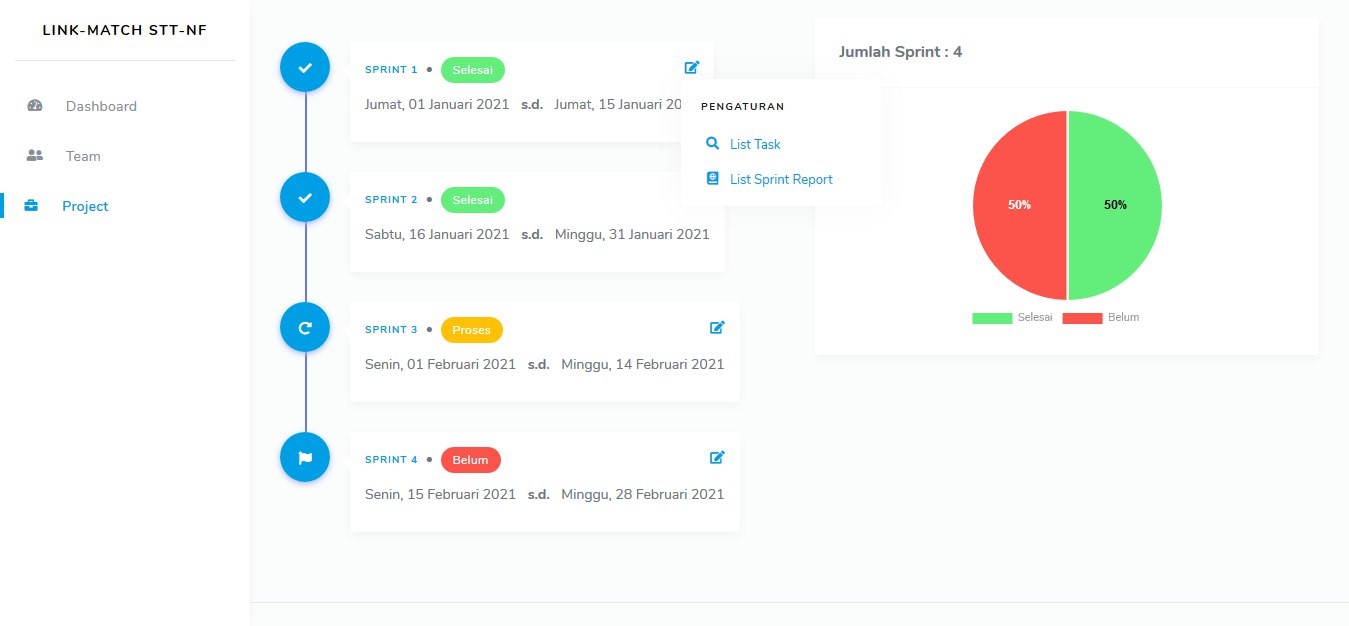Viewport: 1349px width, 626px height.
Task: Click Sprint 2 checkmark timeline circle
Action: (305, 197)
